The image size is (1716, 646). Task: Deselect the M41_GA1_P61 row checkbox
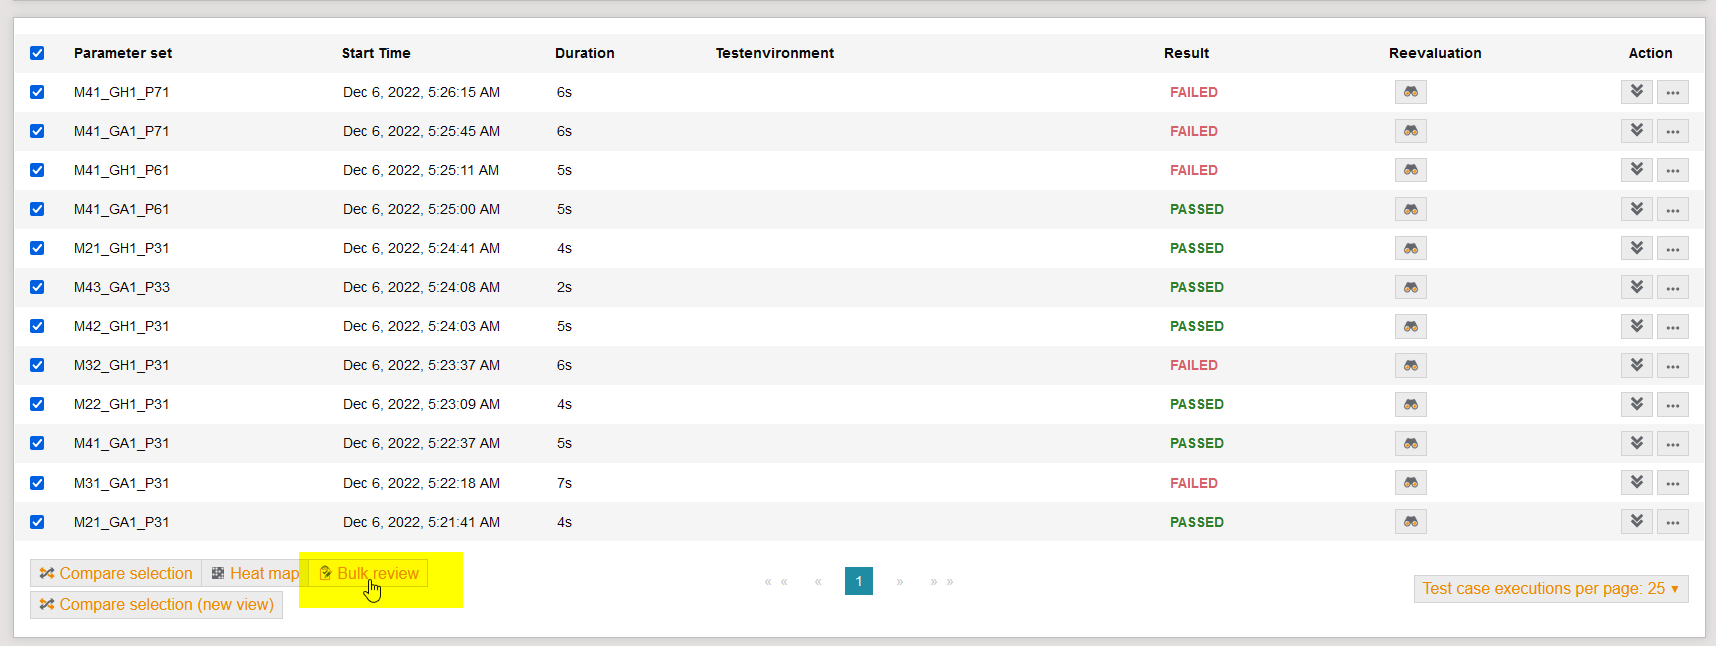point(37,209)
